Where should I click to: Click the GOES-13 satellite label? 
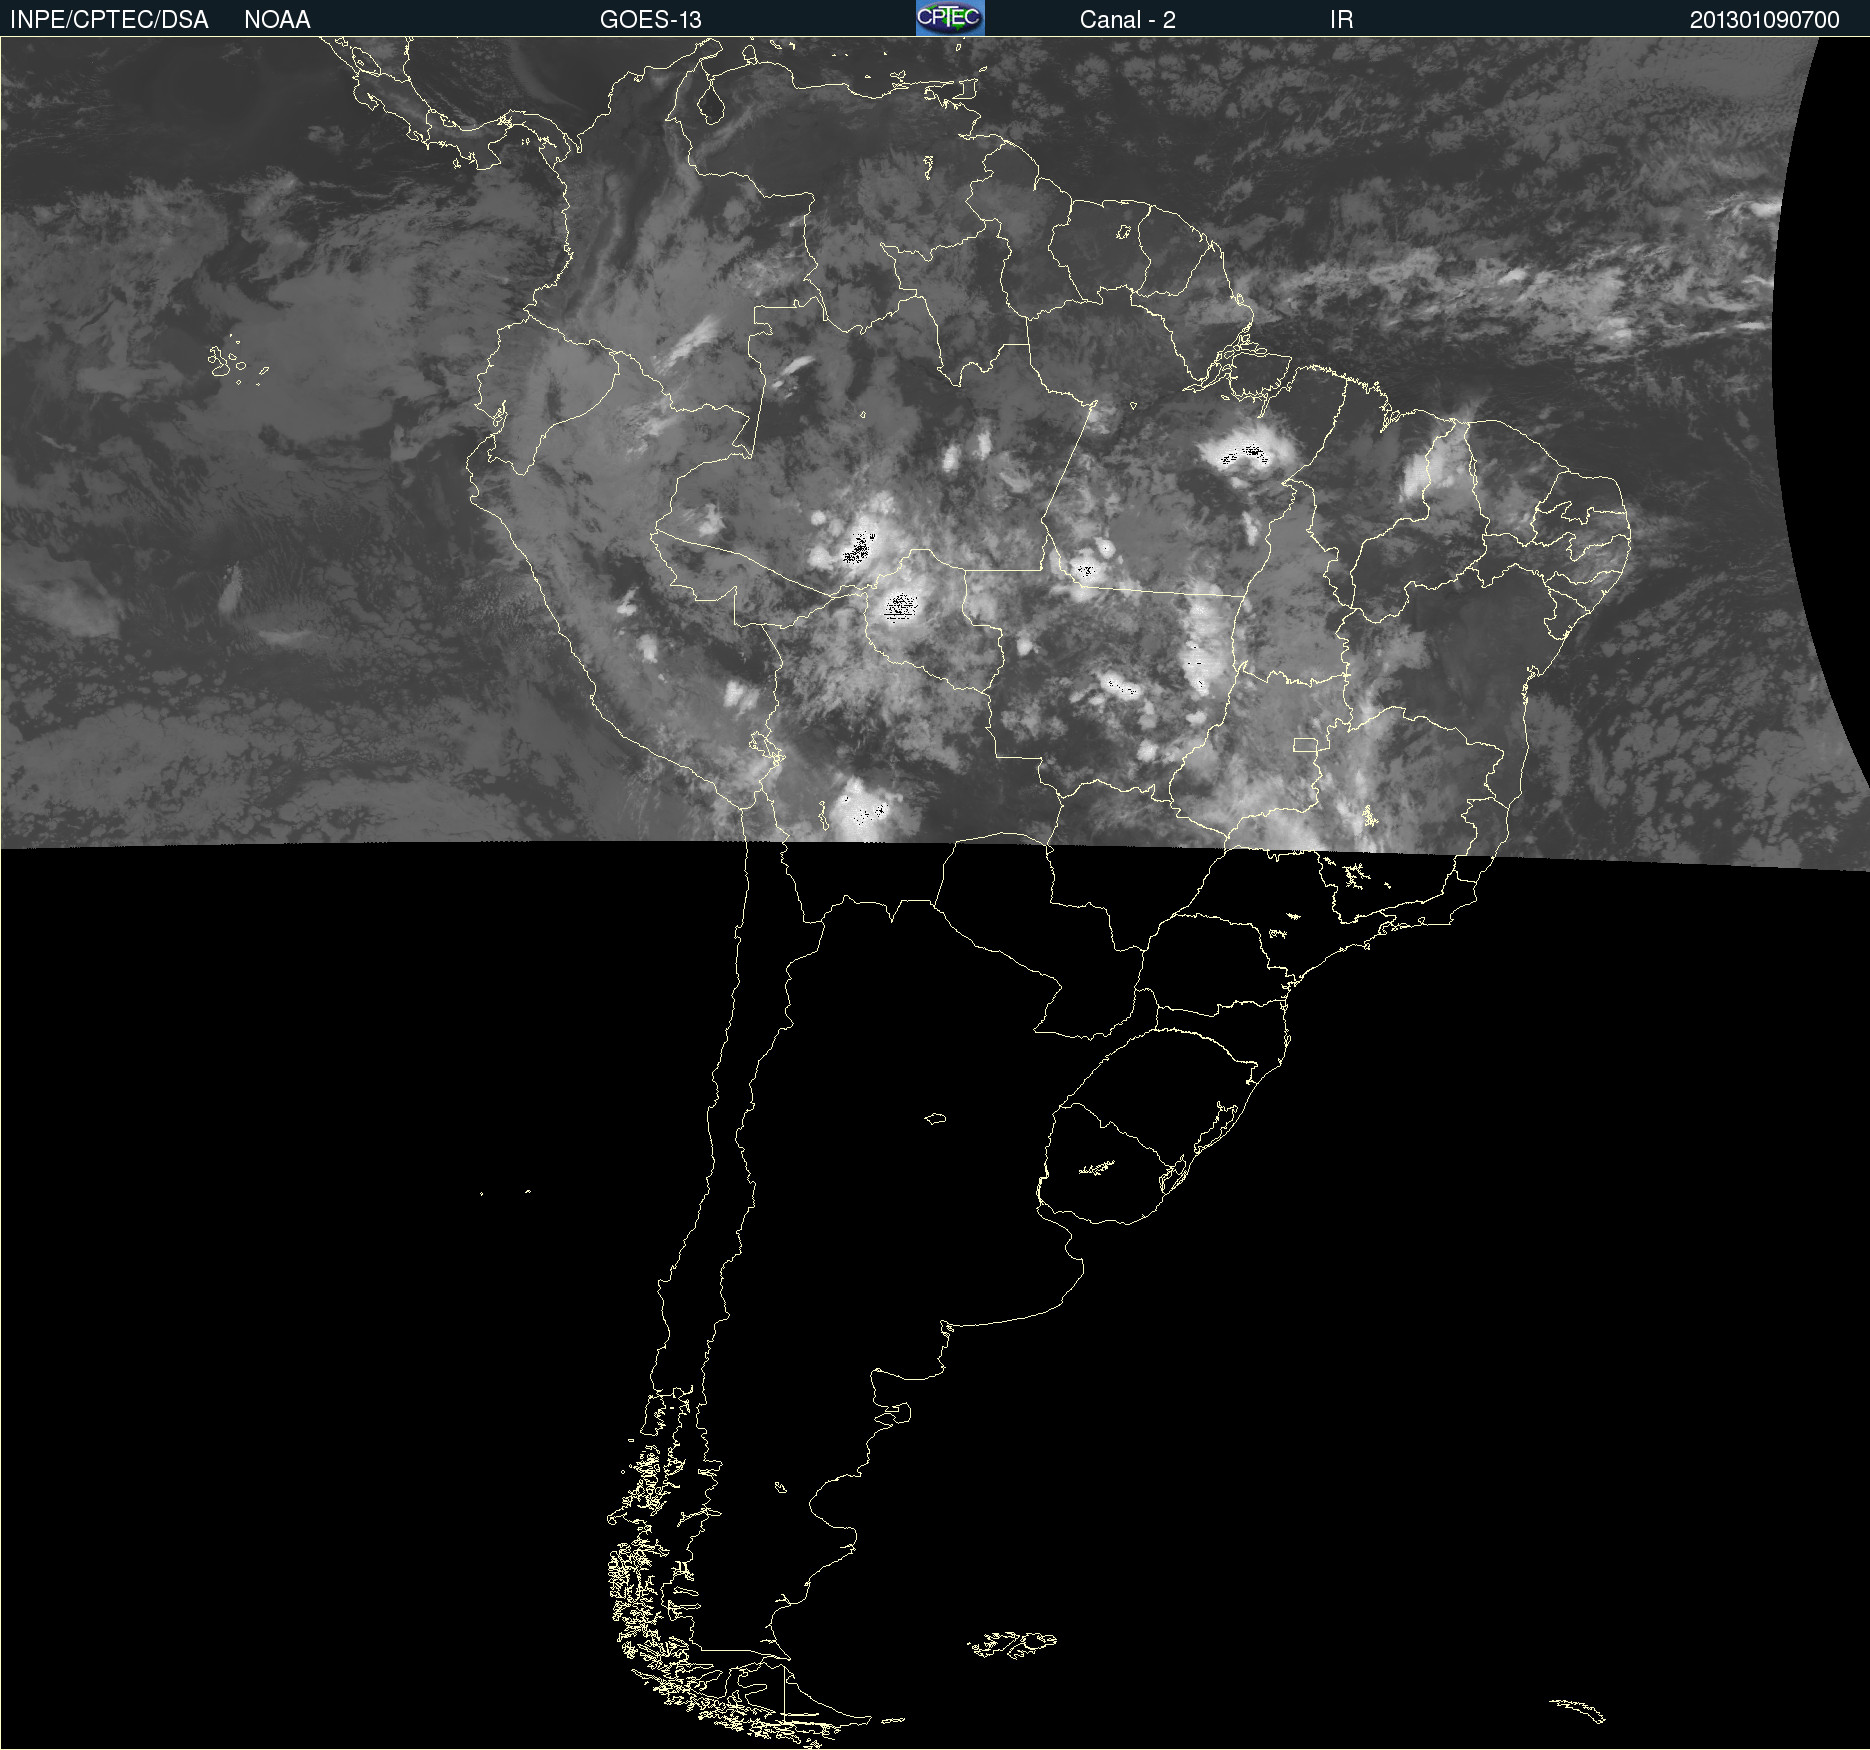tap(651, 20)
